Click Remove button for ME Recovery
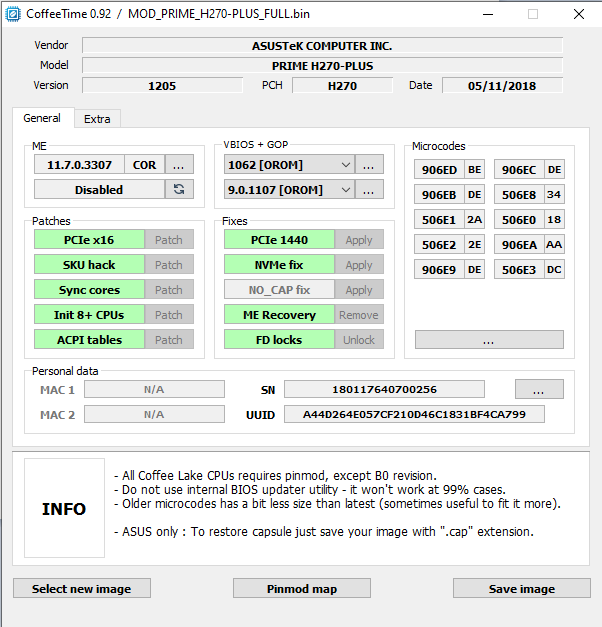602x627 pixels. pos(359,314)
